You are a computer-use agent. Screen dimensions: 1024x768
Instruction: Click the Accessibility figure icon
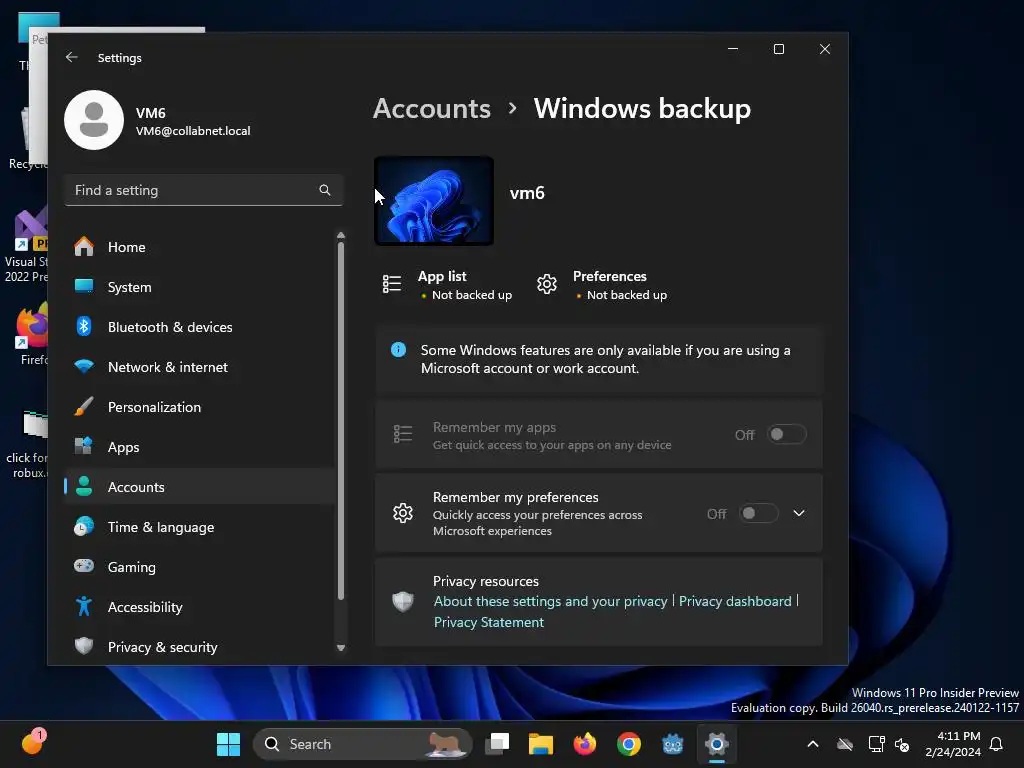click(x=84, y=606)
